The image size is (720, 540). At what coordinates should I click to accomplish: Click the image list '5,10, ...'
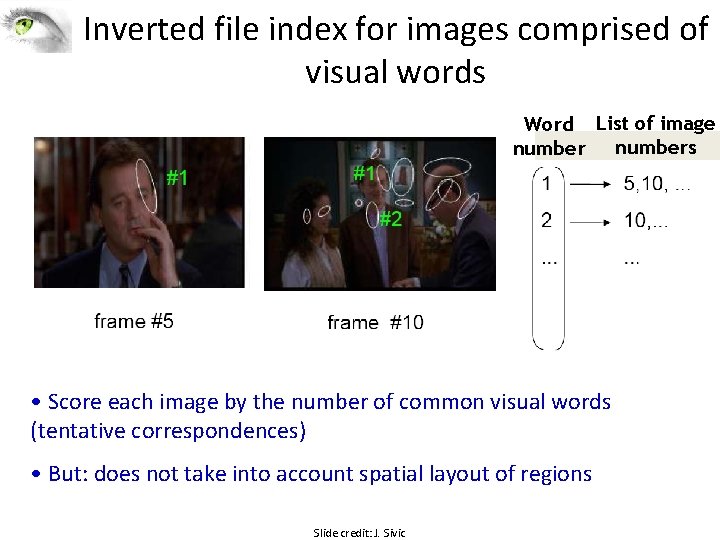(657, 184)
